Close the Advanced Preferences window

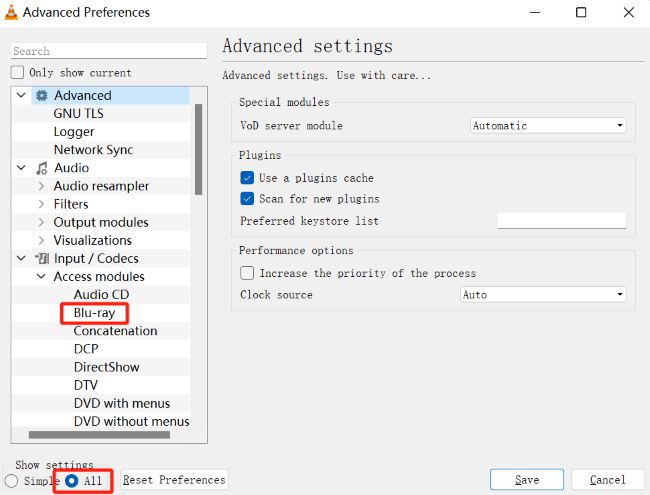coord(629,12)
